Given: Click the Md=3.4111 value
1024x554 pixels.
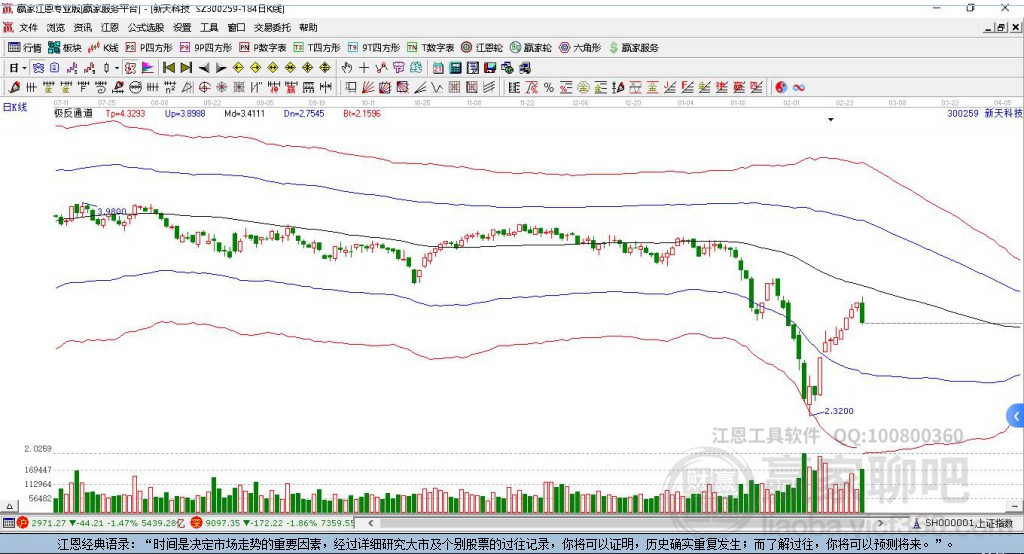Looking at the screenshot, I should click(244, 113).
